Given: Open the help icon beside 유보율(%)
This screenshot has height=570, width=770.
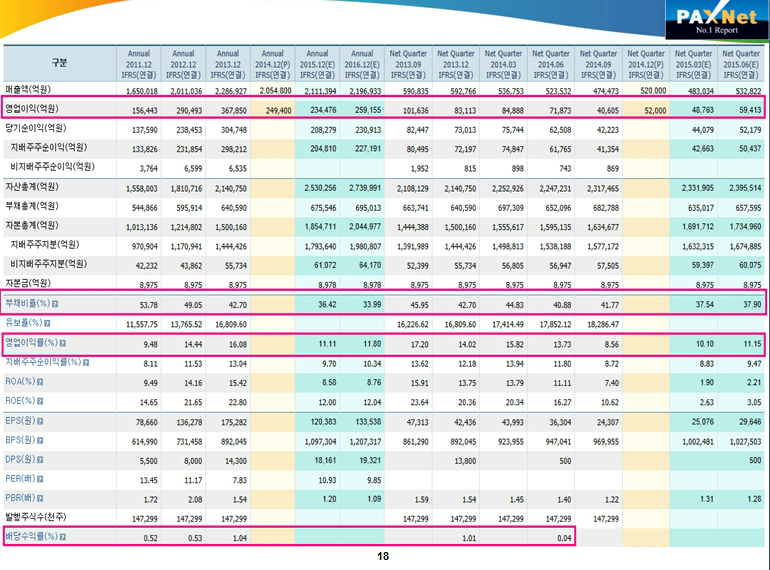Looking at the screenshot, I should tap(46, 325).
